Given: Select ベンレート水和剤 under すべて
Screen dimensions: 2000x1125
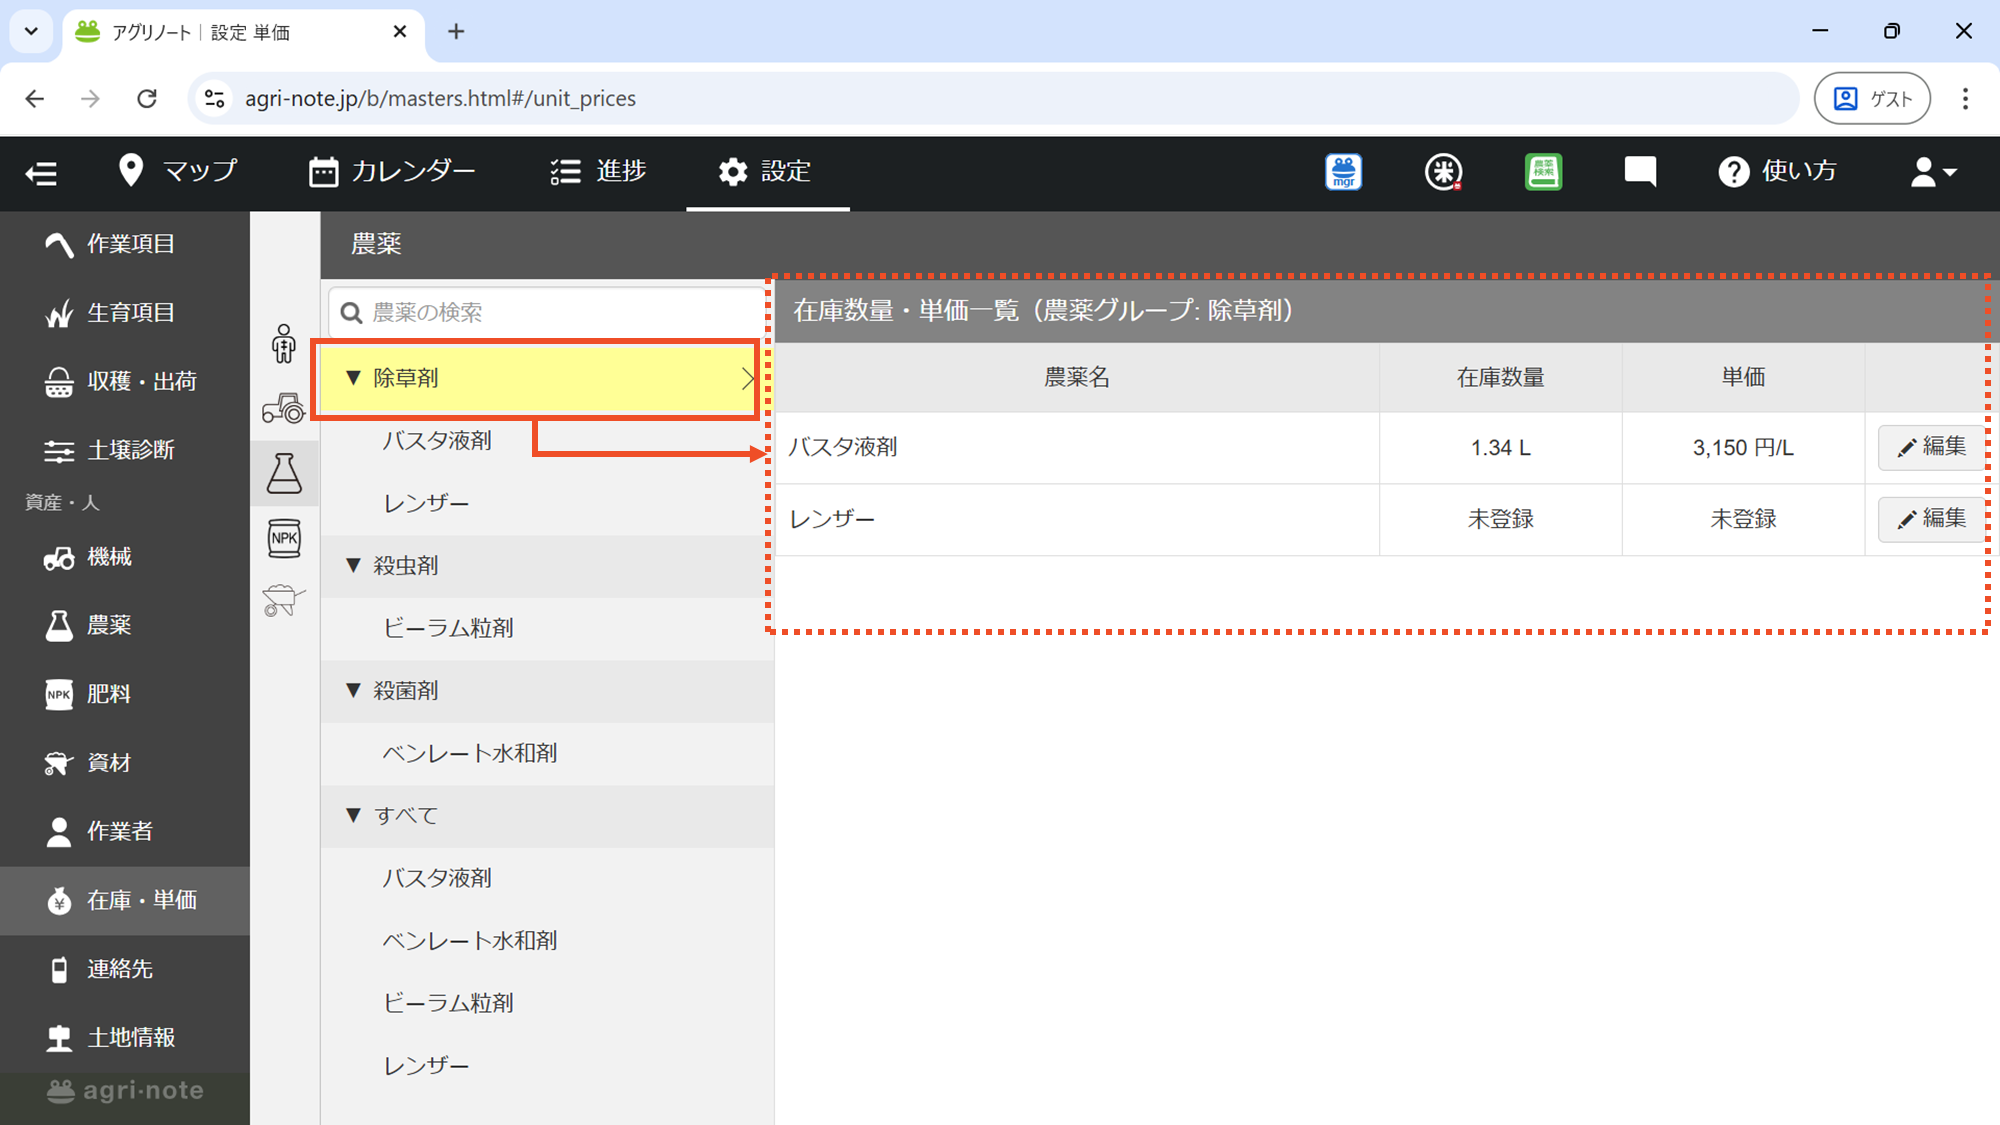Looking at the screenshot, I should 470,940.
